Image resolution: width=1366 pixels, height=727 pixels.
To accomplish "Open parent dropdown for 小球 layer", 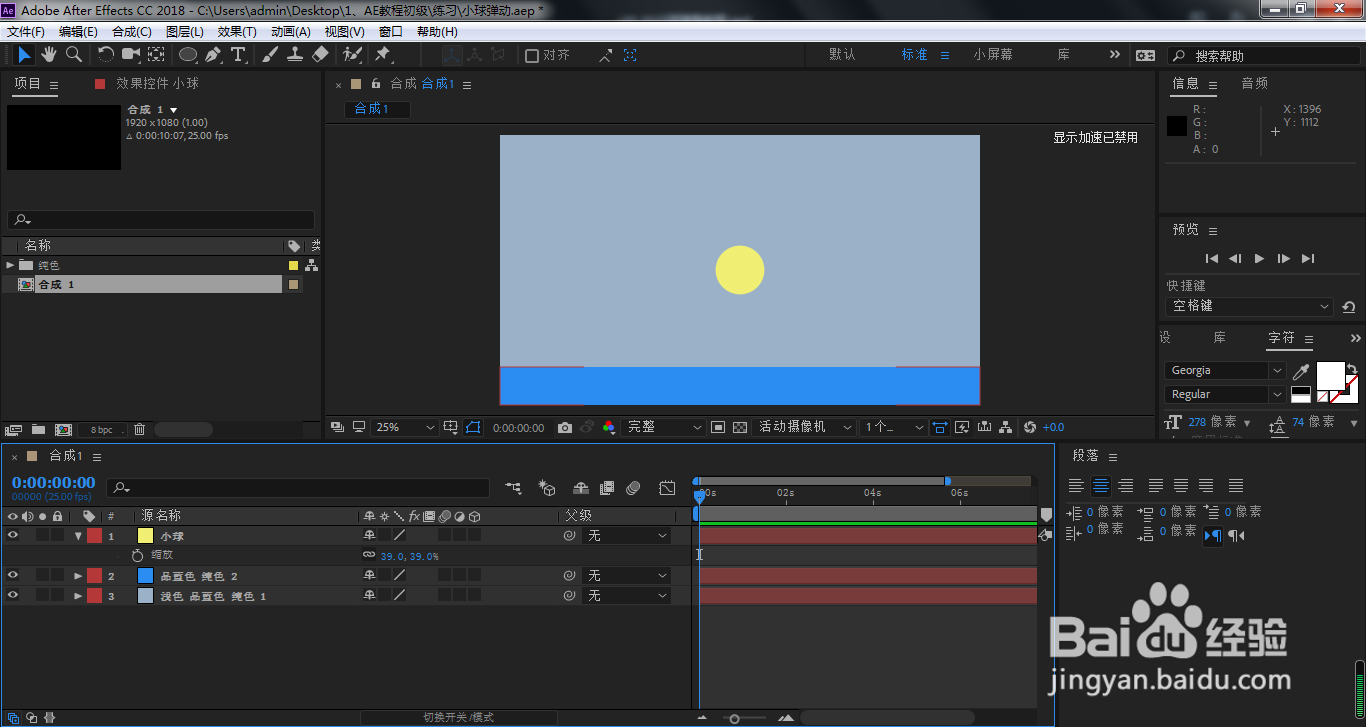I will coord(627,536).
